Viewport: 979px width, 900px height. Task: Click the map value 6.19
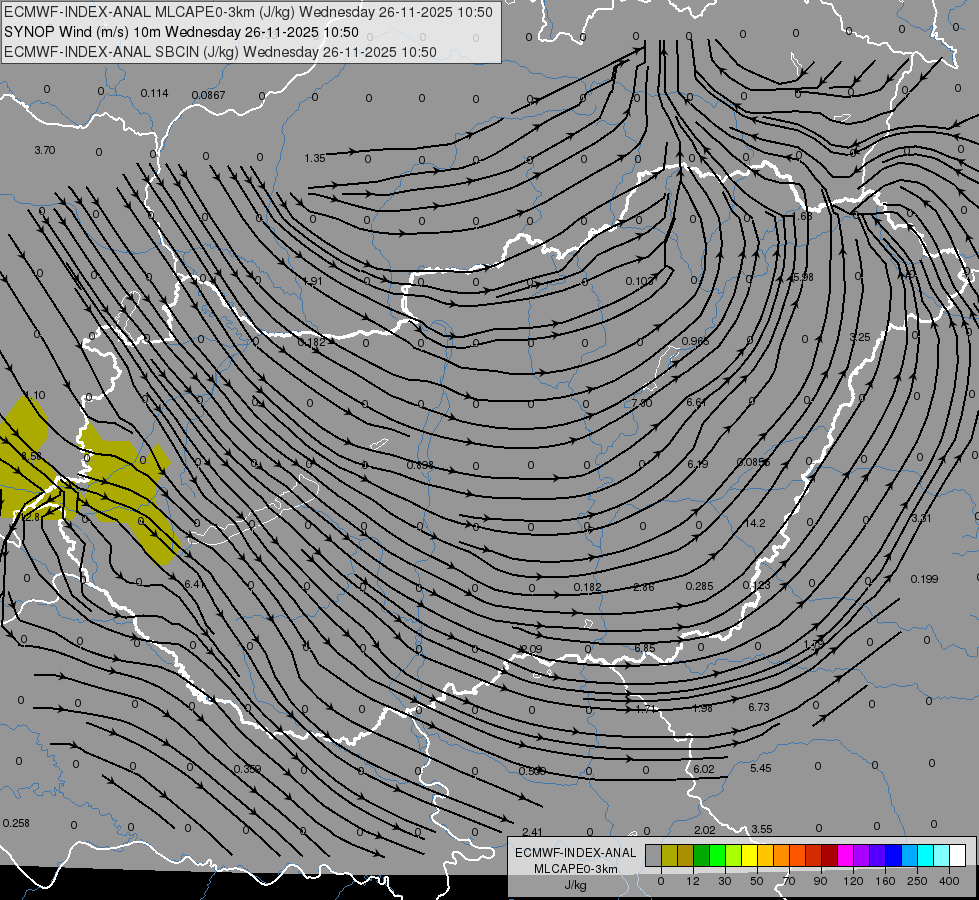click(x=698, y=464)
